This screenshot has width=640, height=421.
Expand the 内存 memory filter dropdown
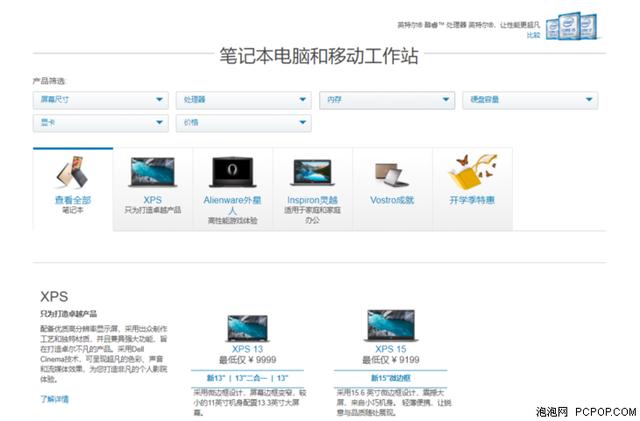click(x=387, y=100)
